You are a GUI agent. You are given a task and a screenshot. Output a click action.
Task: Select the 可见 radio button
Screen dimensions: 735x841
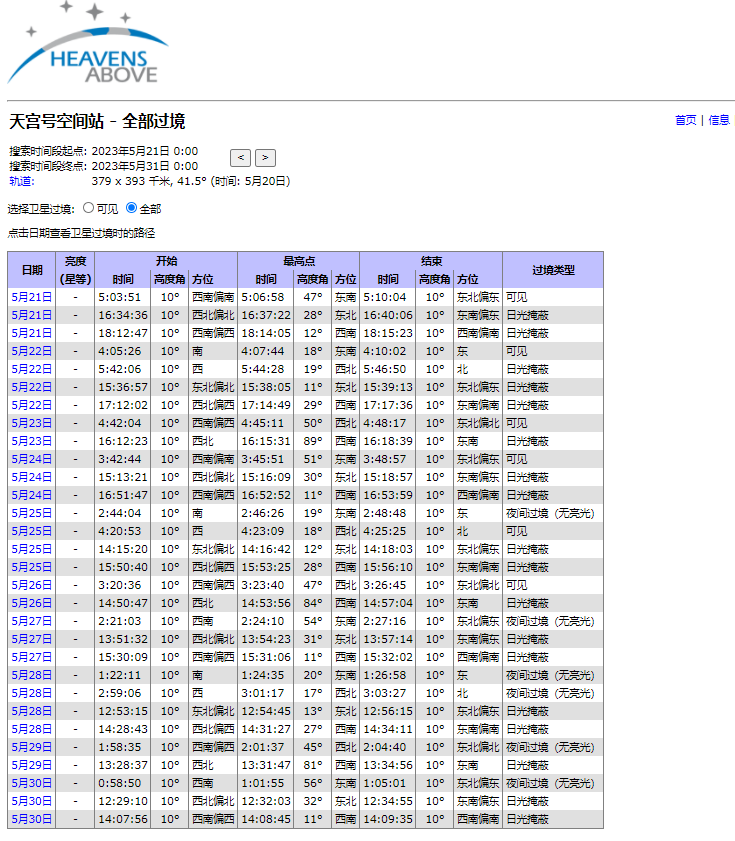(x=89, y=208)
